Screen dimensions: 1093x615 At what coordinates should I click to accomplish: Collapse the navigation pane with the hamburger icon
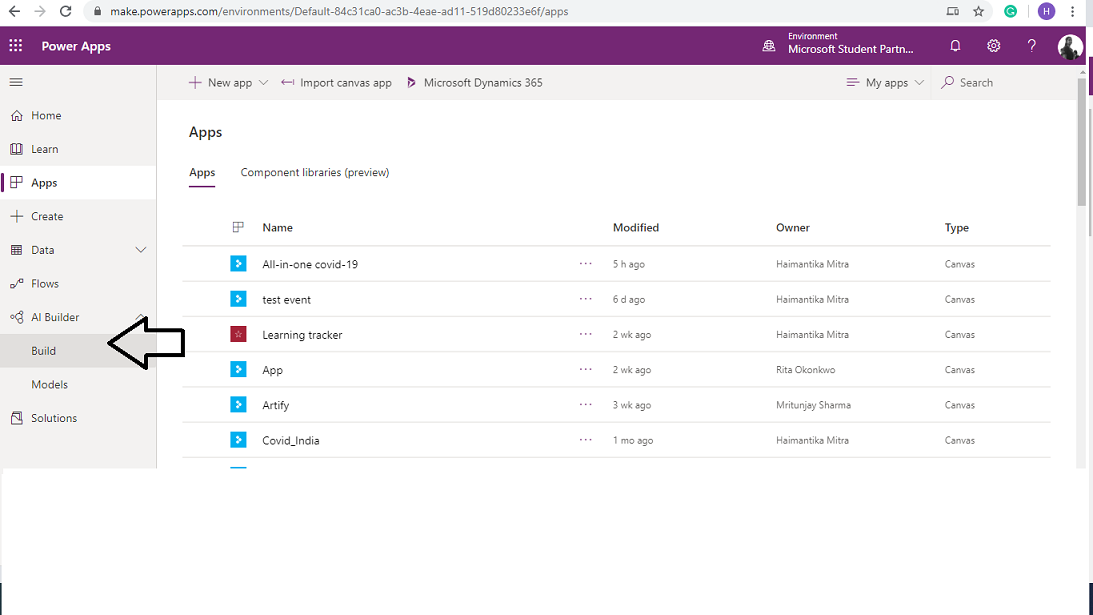[x=15, y=82]
